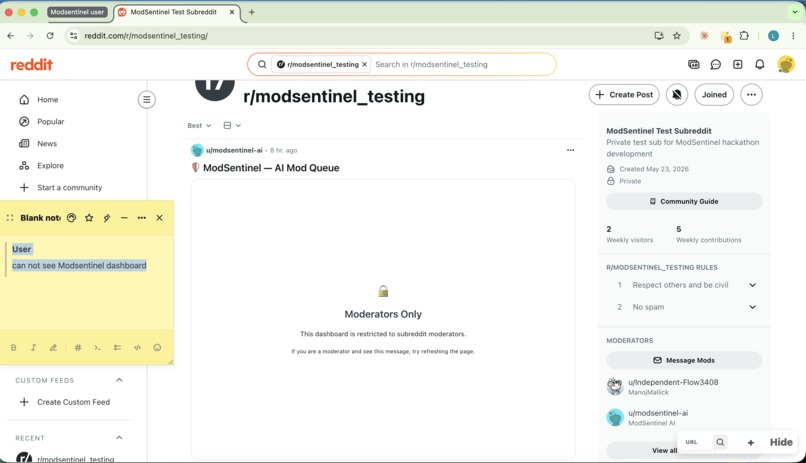The height and width of the screenshot is (463, 806).
Task: Expand the 'No spam' rule
Action: pos(753,307)
